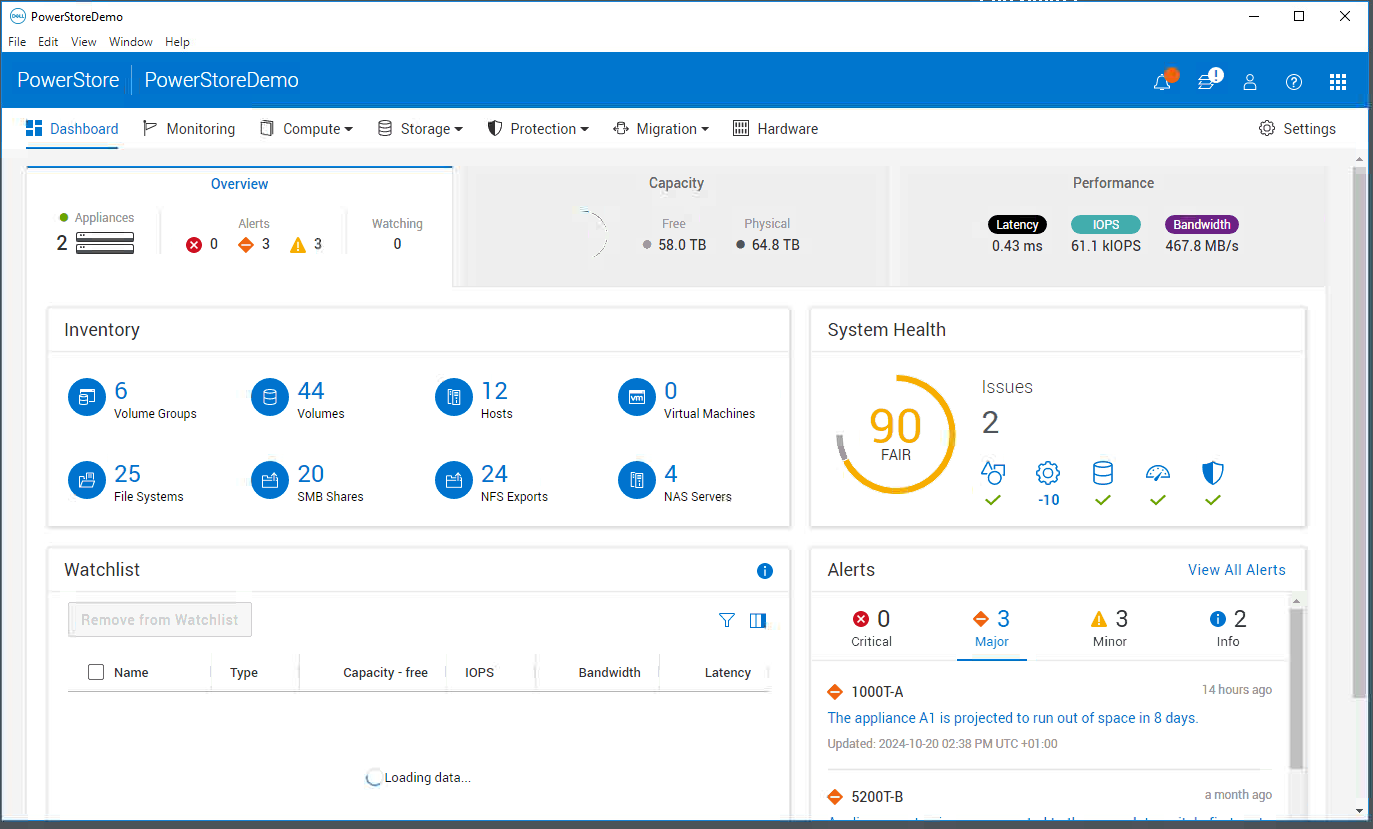Image resolution: width=1373 pixels, height=829 pixels.
Task: Open the View menu
Action: click(x=84, y=42)
